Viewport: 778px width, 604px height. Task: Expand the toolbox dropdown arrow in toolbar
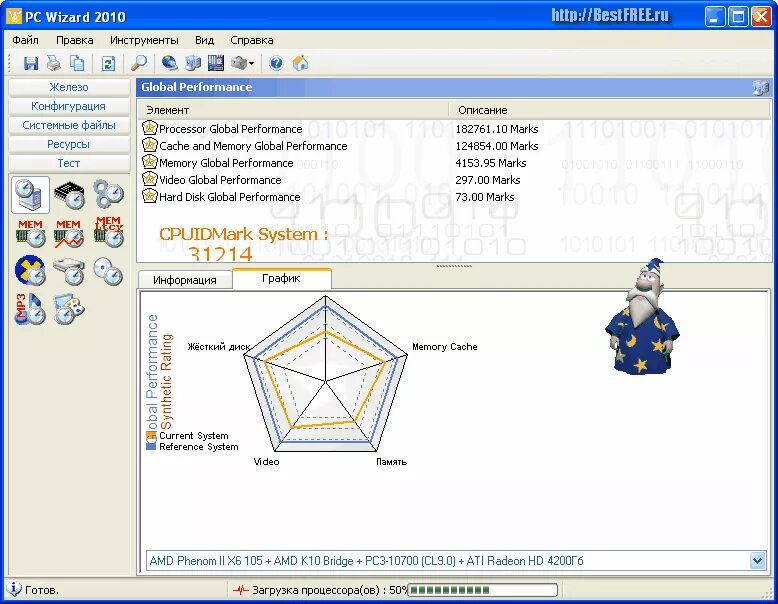tap(252, 64)
